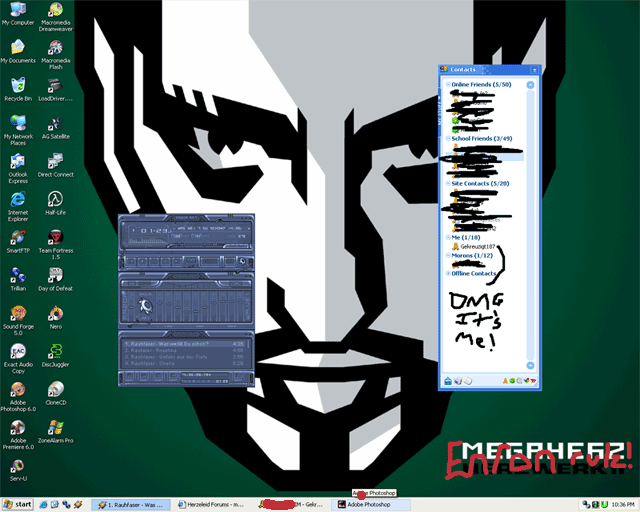This screenshot has width=640, height=512.
Task: Select the Macromedia Dreamweaver shortcut
Action: (x=56, y=16)
